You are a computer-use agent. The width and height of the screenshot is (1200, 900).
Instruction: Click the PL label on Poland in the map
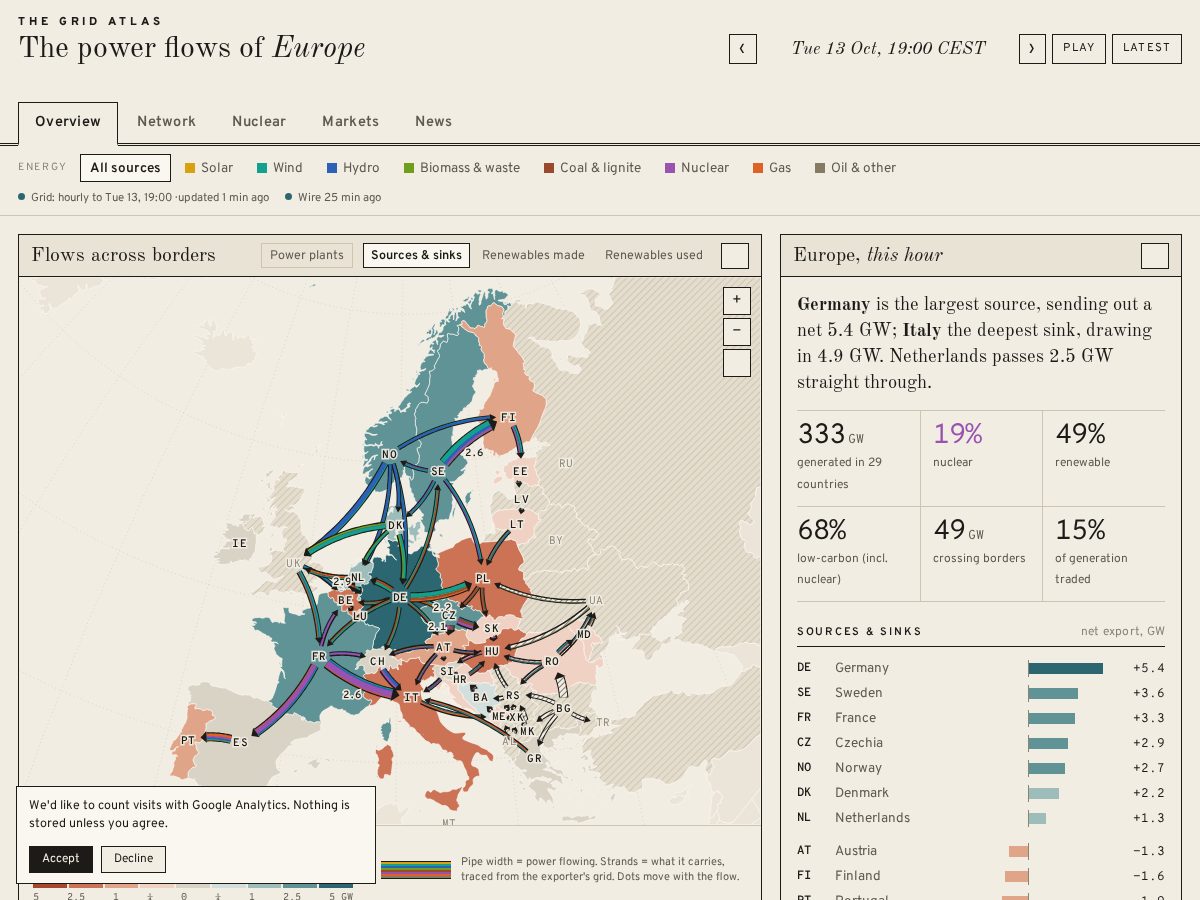483,579
